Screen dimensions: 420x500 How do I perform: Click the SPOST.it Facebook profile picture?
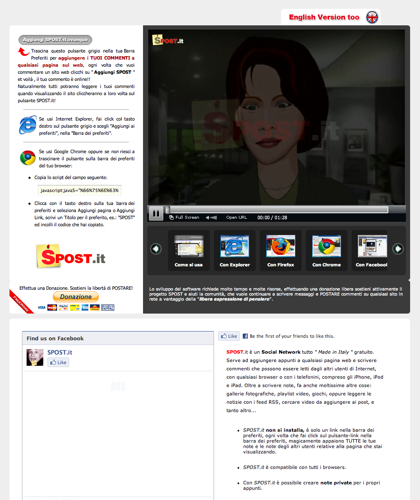35,357
